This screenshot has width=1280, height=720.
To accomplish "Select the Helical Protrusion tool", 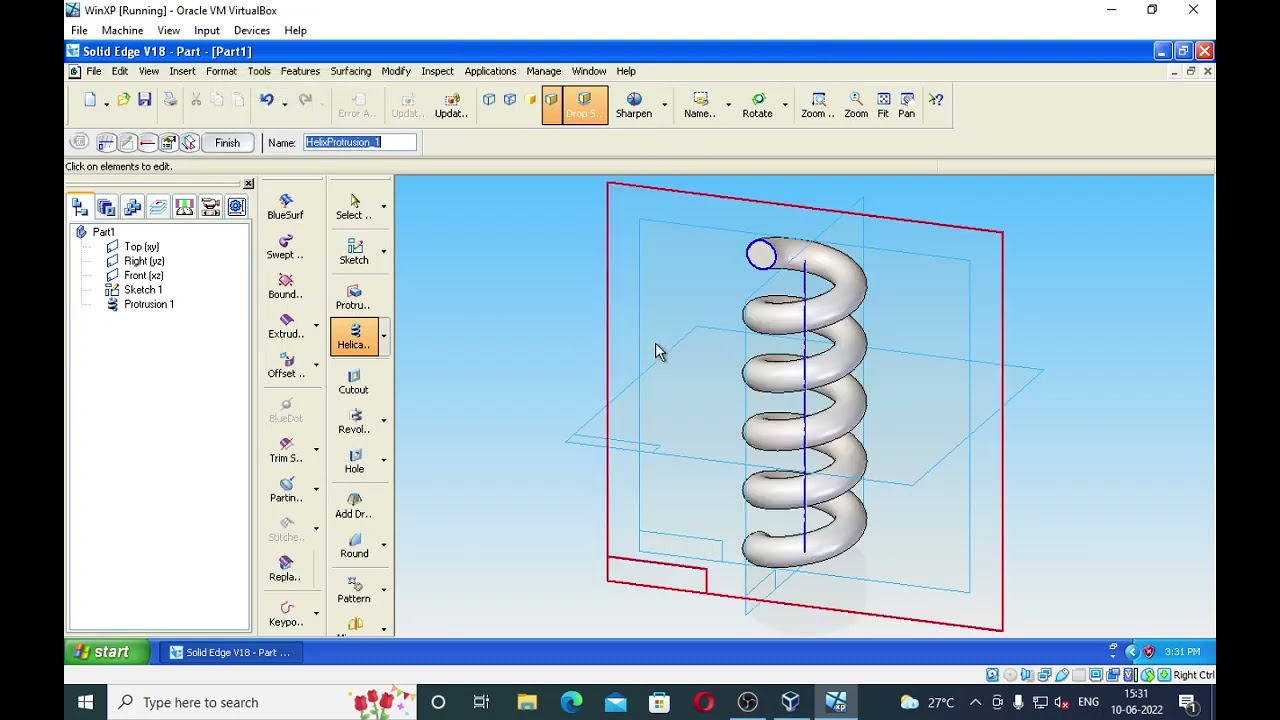I will pos(354,336).
